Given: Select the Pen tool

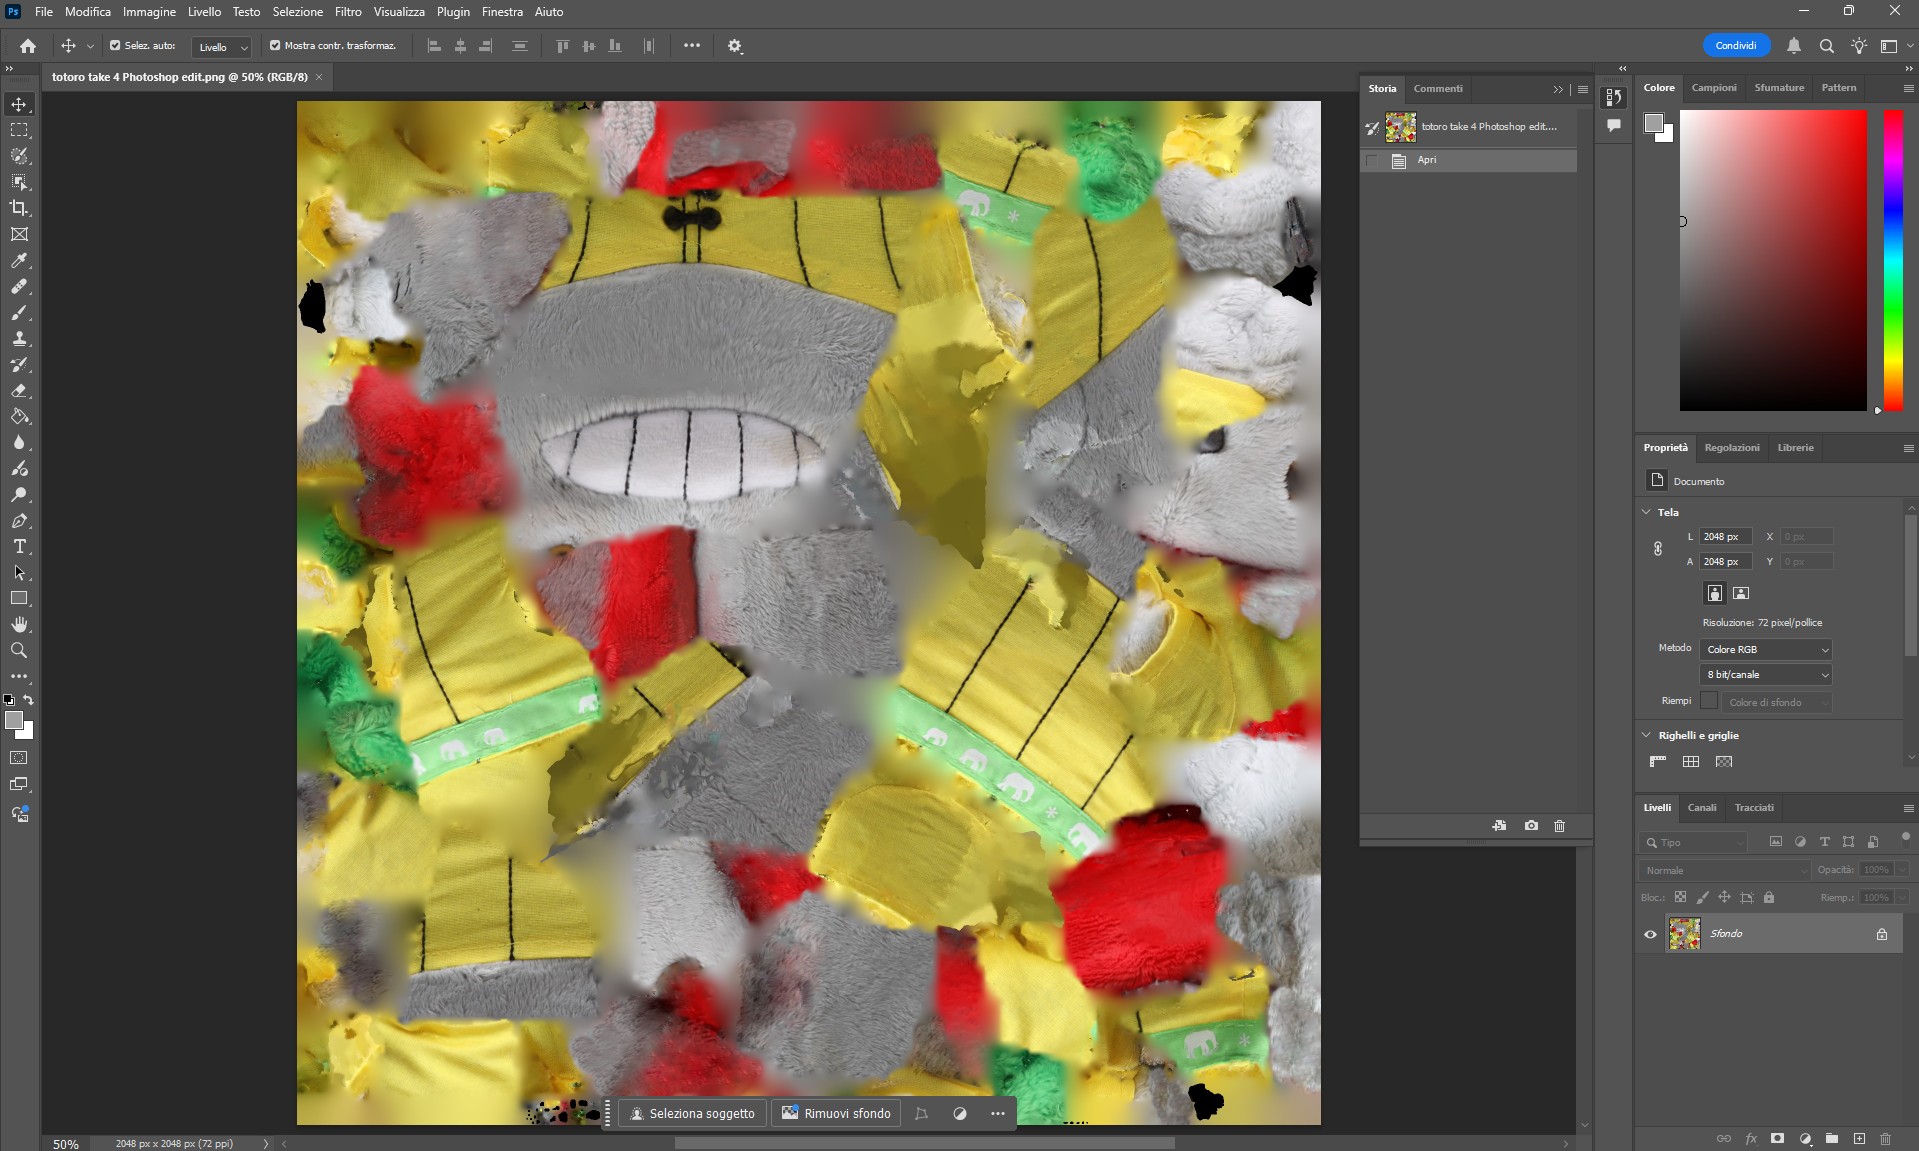Looking at the screenshot, I should click(19, 520).
